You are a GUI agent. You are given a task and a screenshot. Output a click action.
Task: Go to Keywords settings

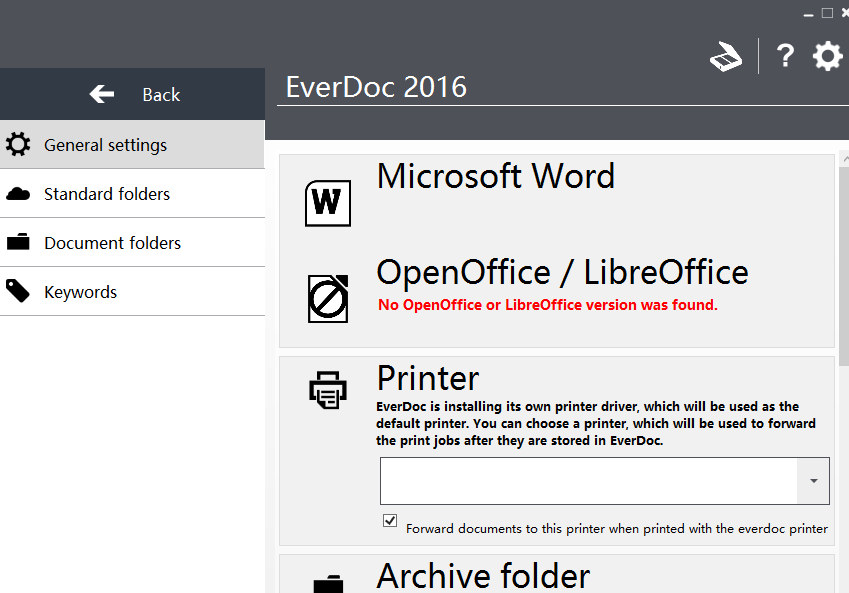[x=80, y=292]
